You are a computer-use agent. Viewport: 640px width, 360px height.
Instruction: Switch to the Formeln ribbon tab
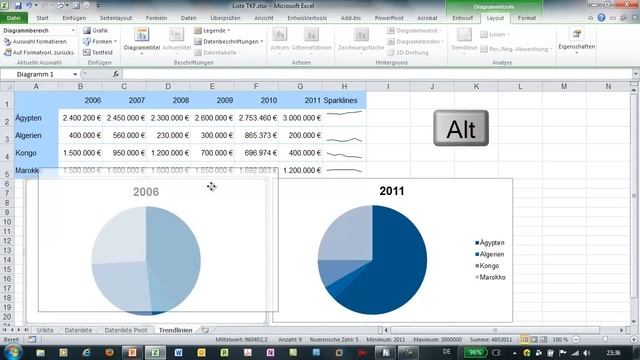click(156, 18)
